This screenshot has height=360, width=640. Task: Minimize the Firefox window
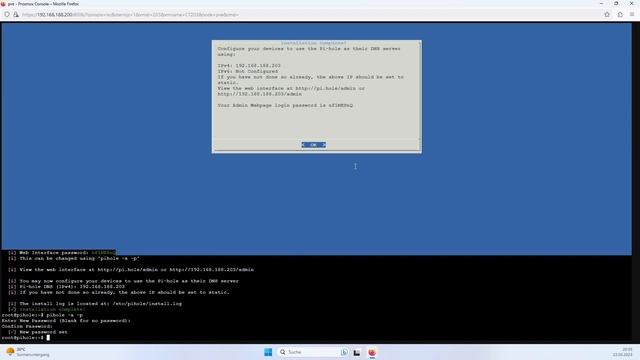point(601,4)
